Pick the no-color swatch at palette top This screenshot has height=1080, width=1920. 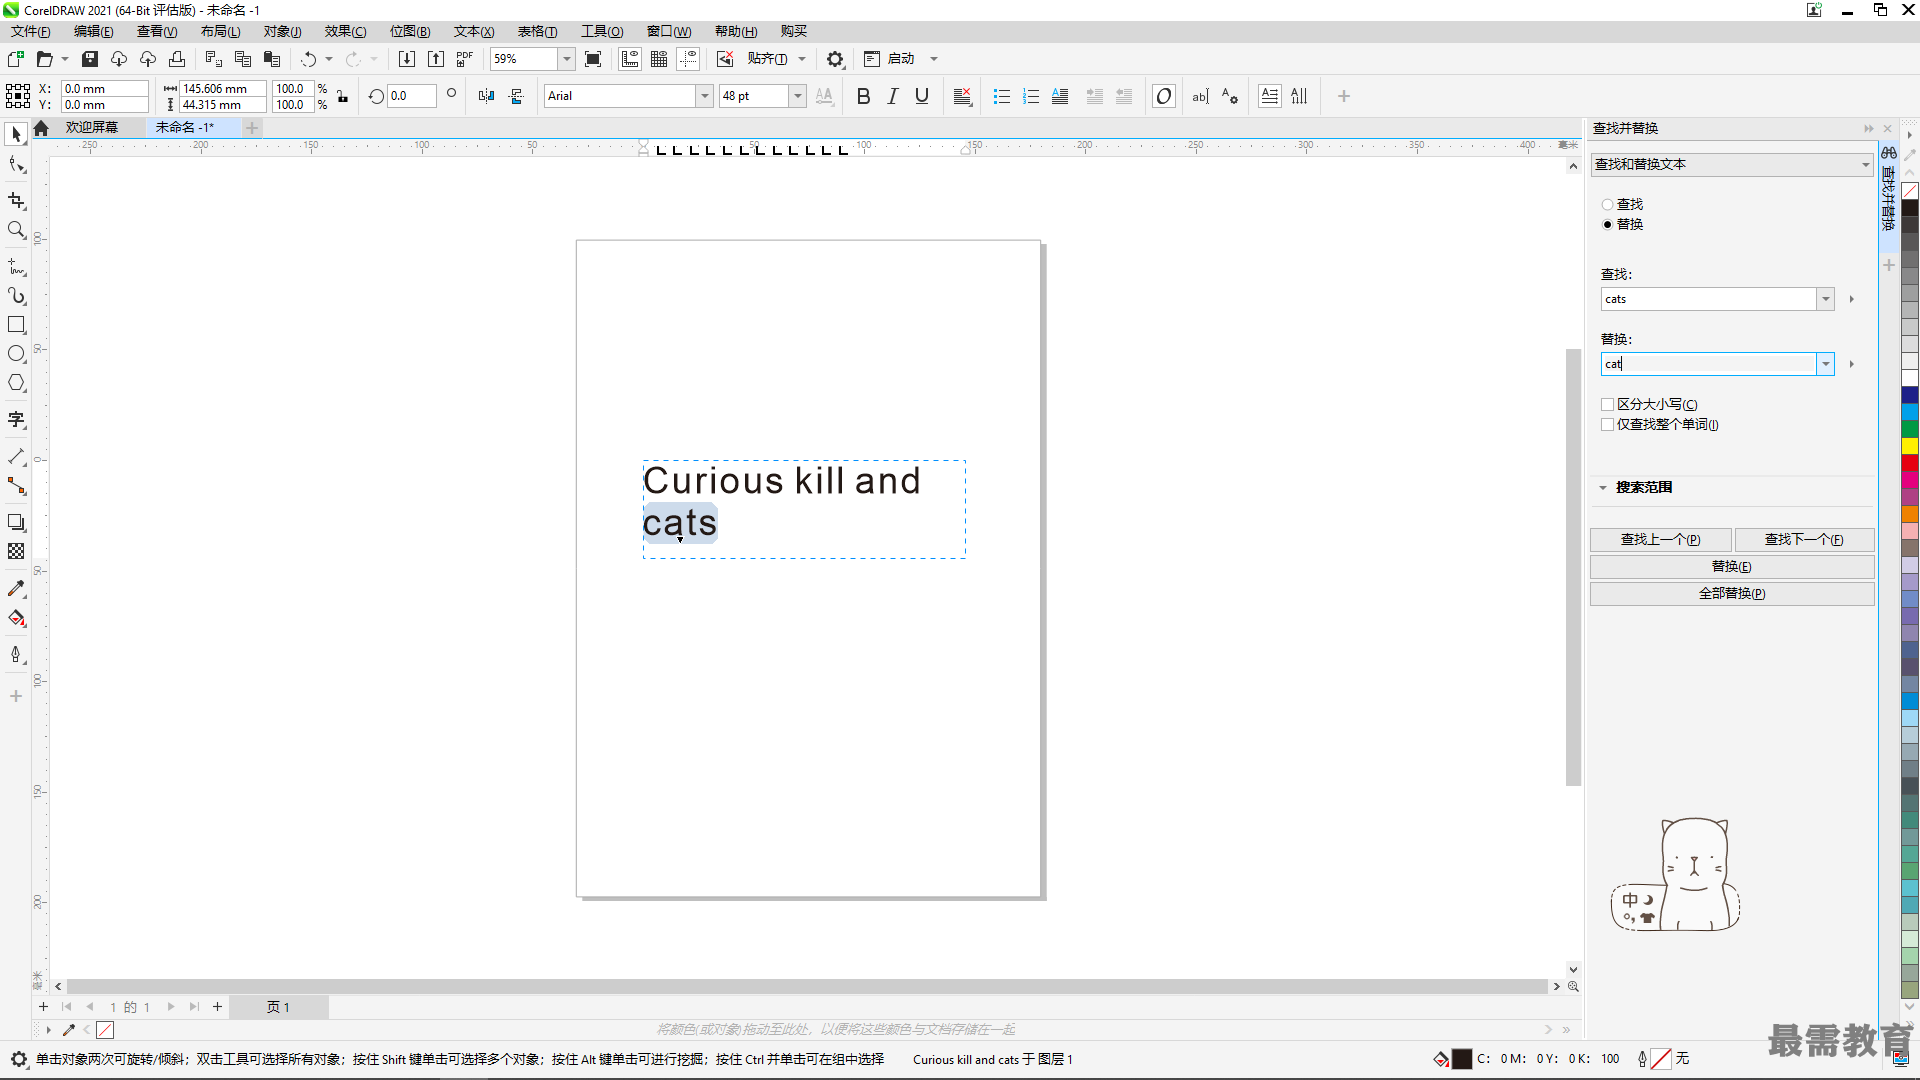(1910, 191)
